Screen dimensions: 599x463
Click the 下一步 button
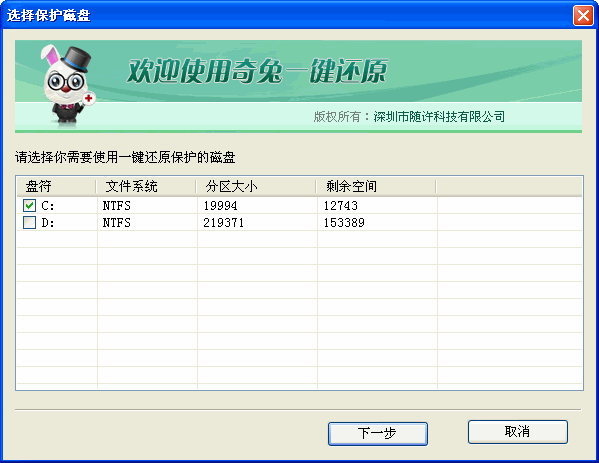click(x=378, y=434)
